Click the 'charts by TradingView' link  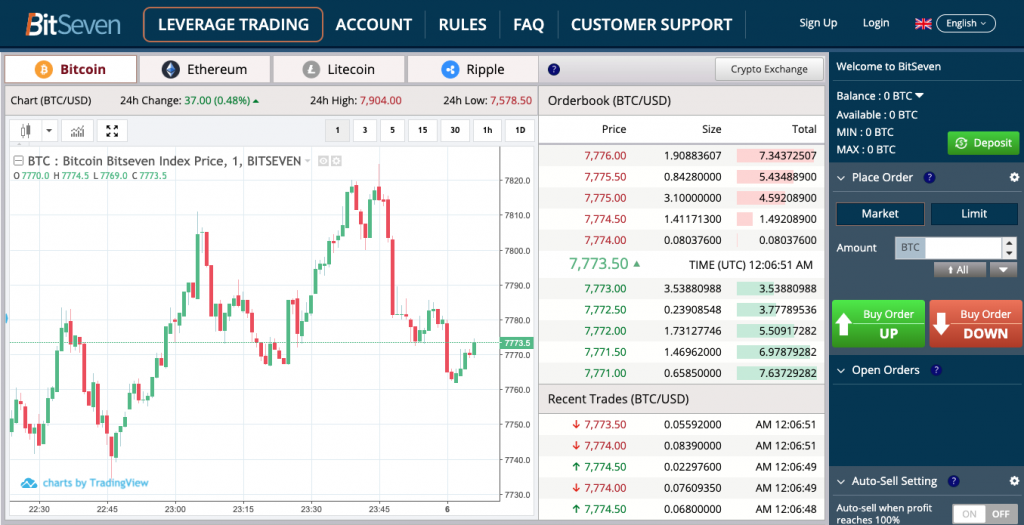point(95,483)
